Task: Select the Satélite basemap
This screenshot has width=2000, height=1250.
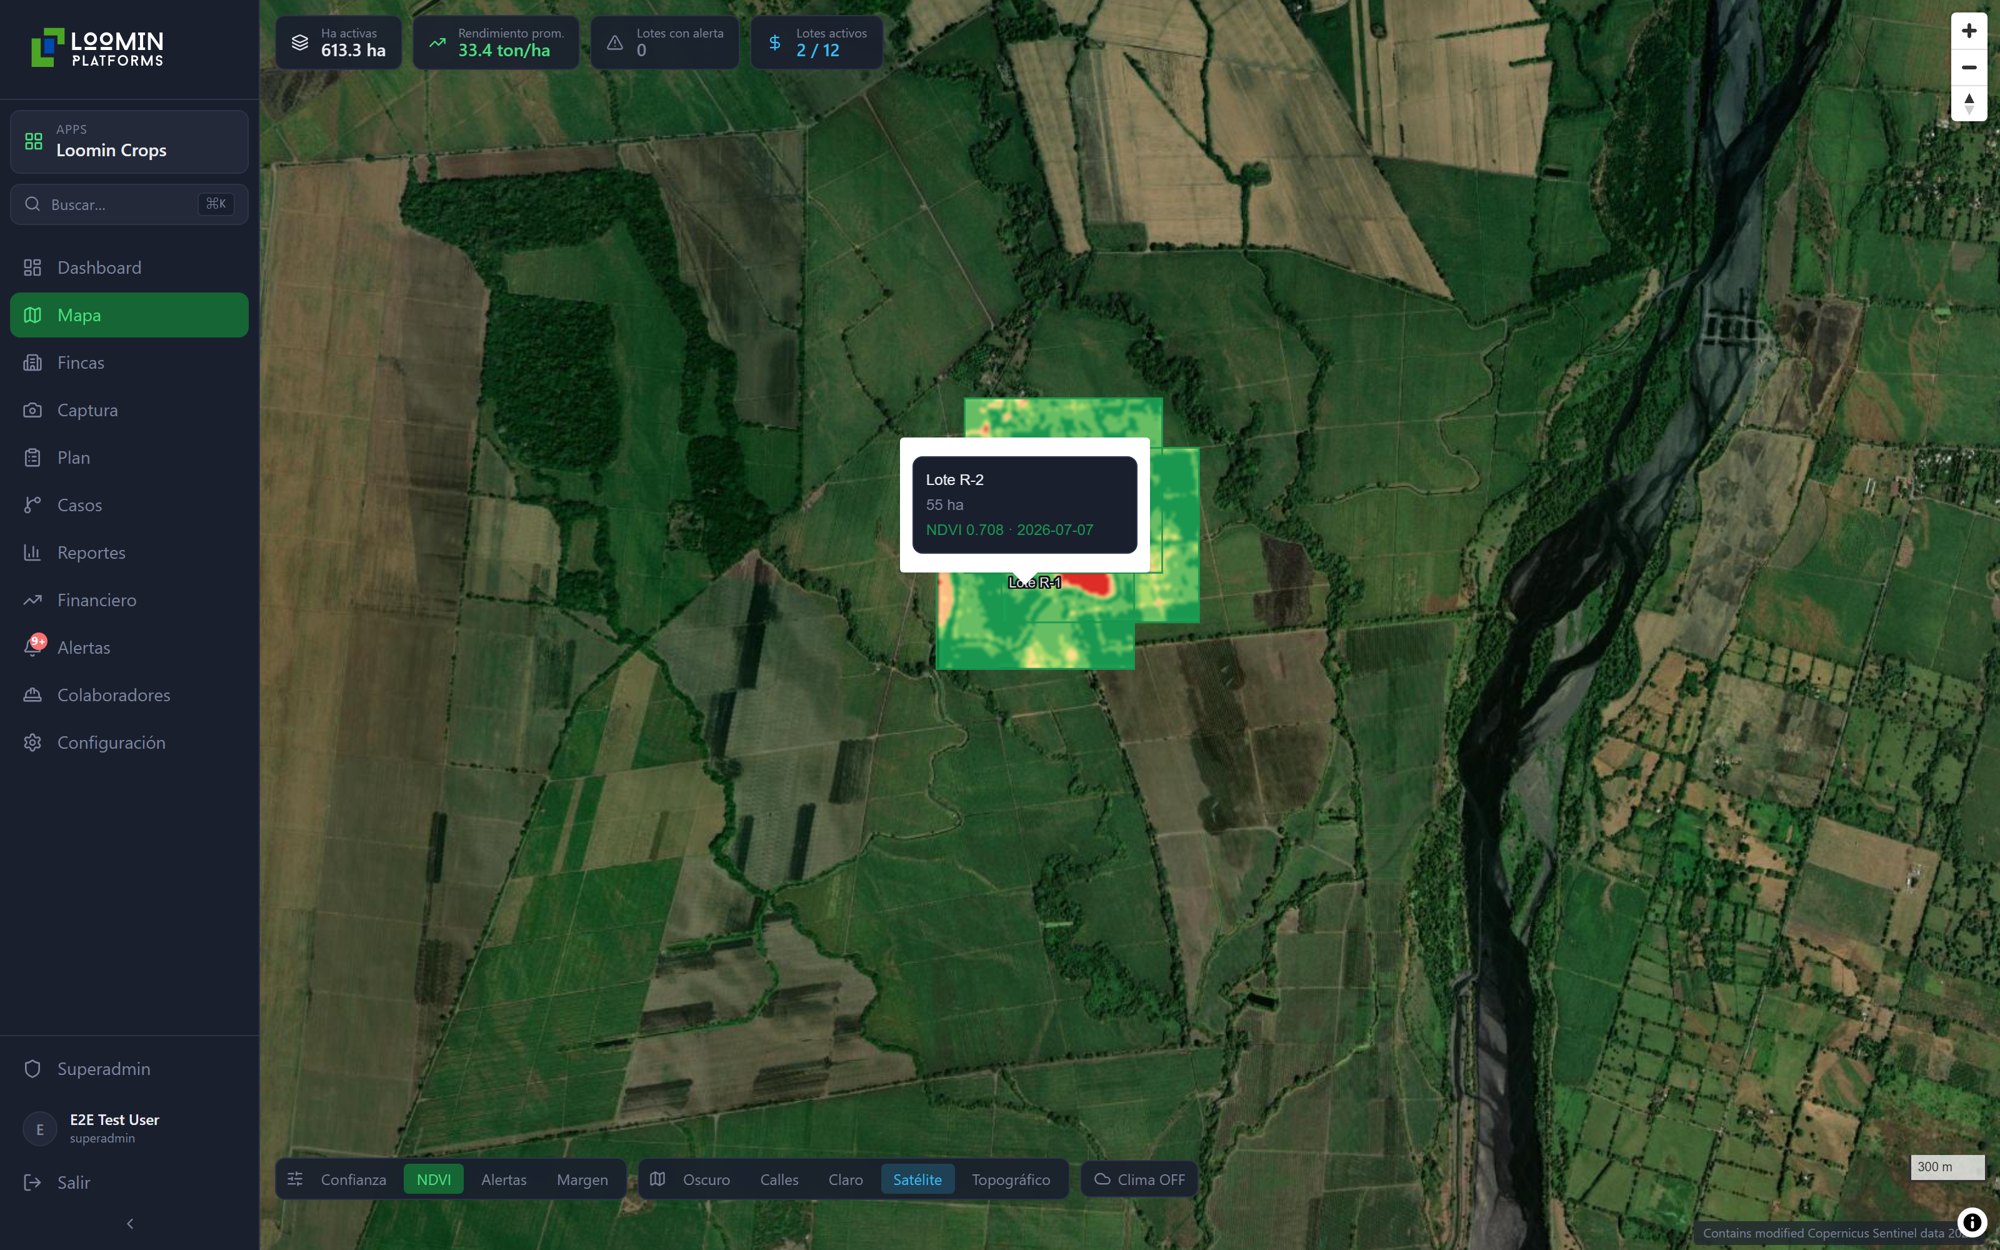Action: (x=917, y=1179)
